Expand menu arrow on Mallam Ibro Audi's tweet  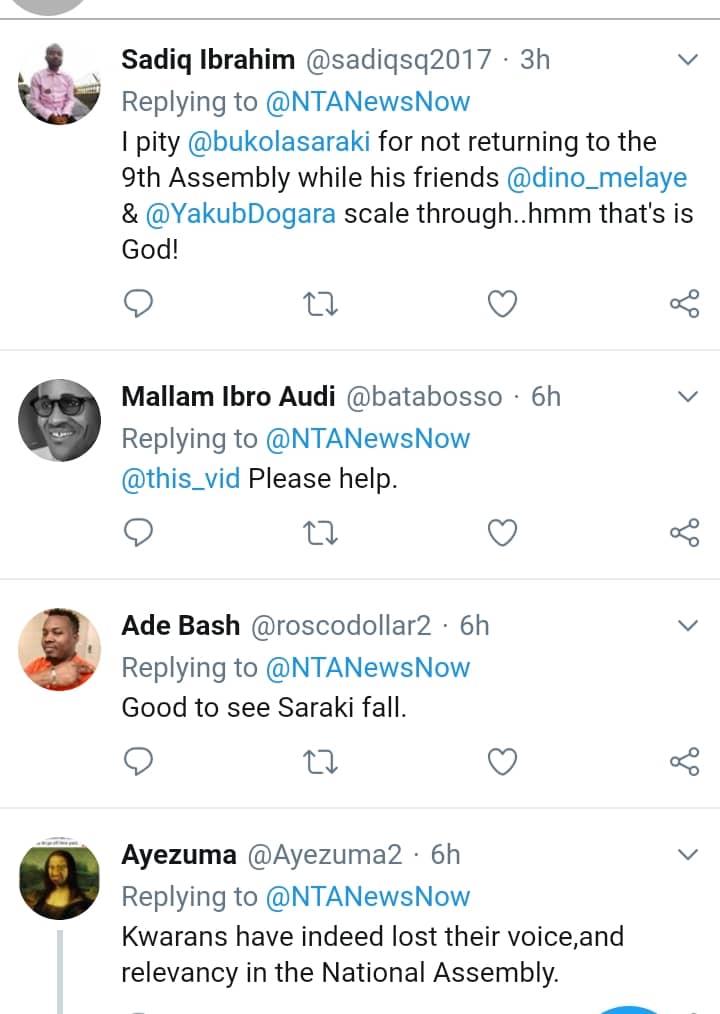(687, 397)
